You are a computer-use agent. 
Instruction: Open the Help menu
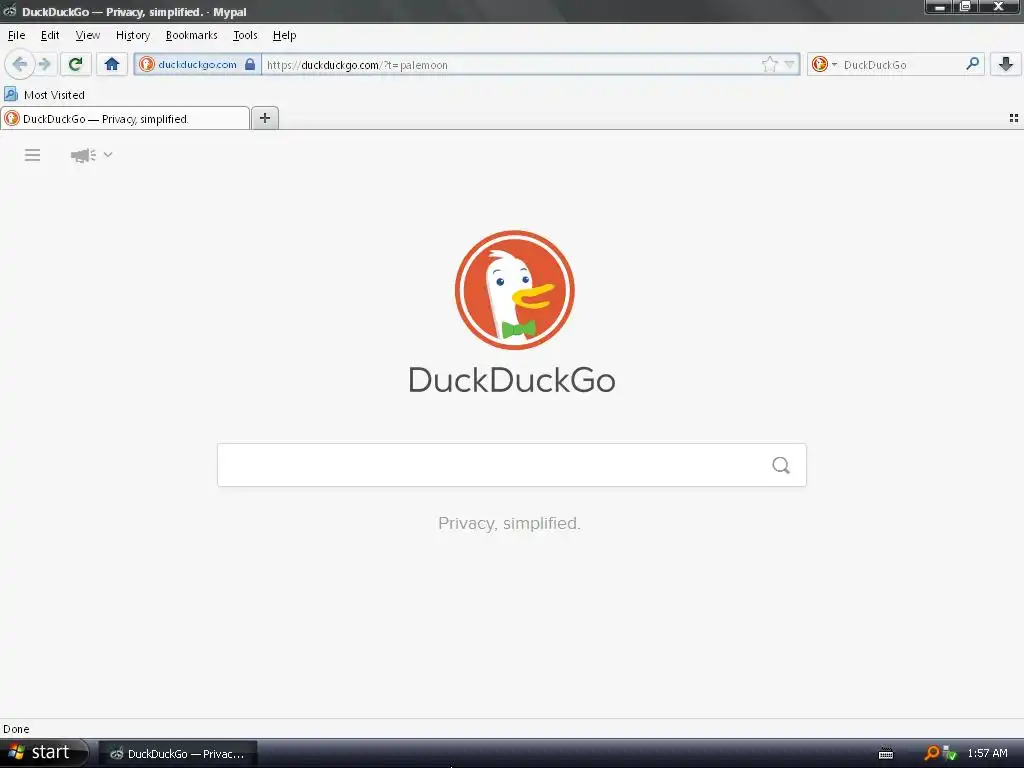(x=284, y=35)
